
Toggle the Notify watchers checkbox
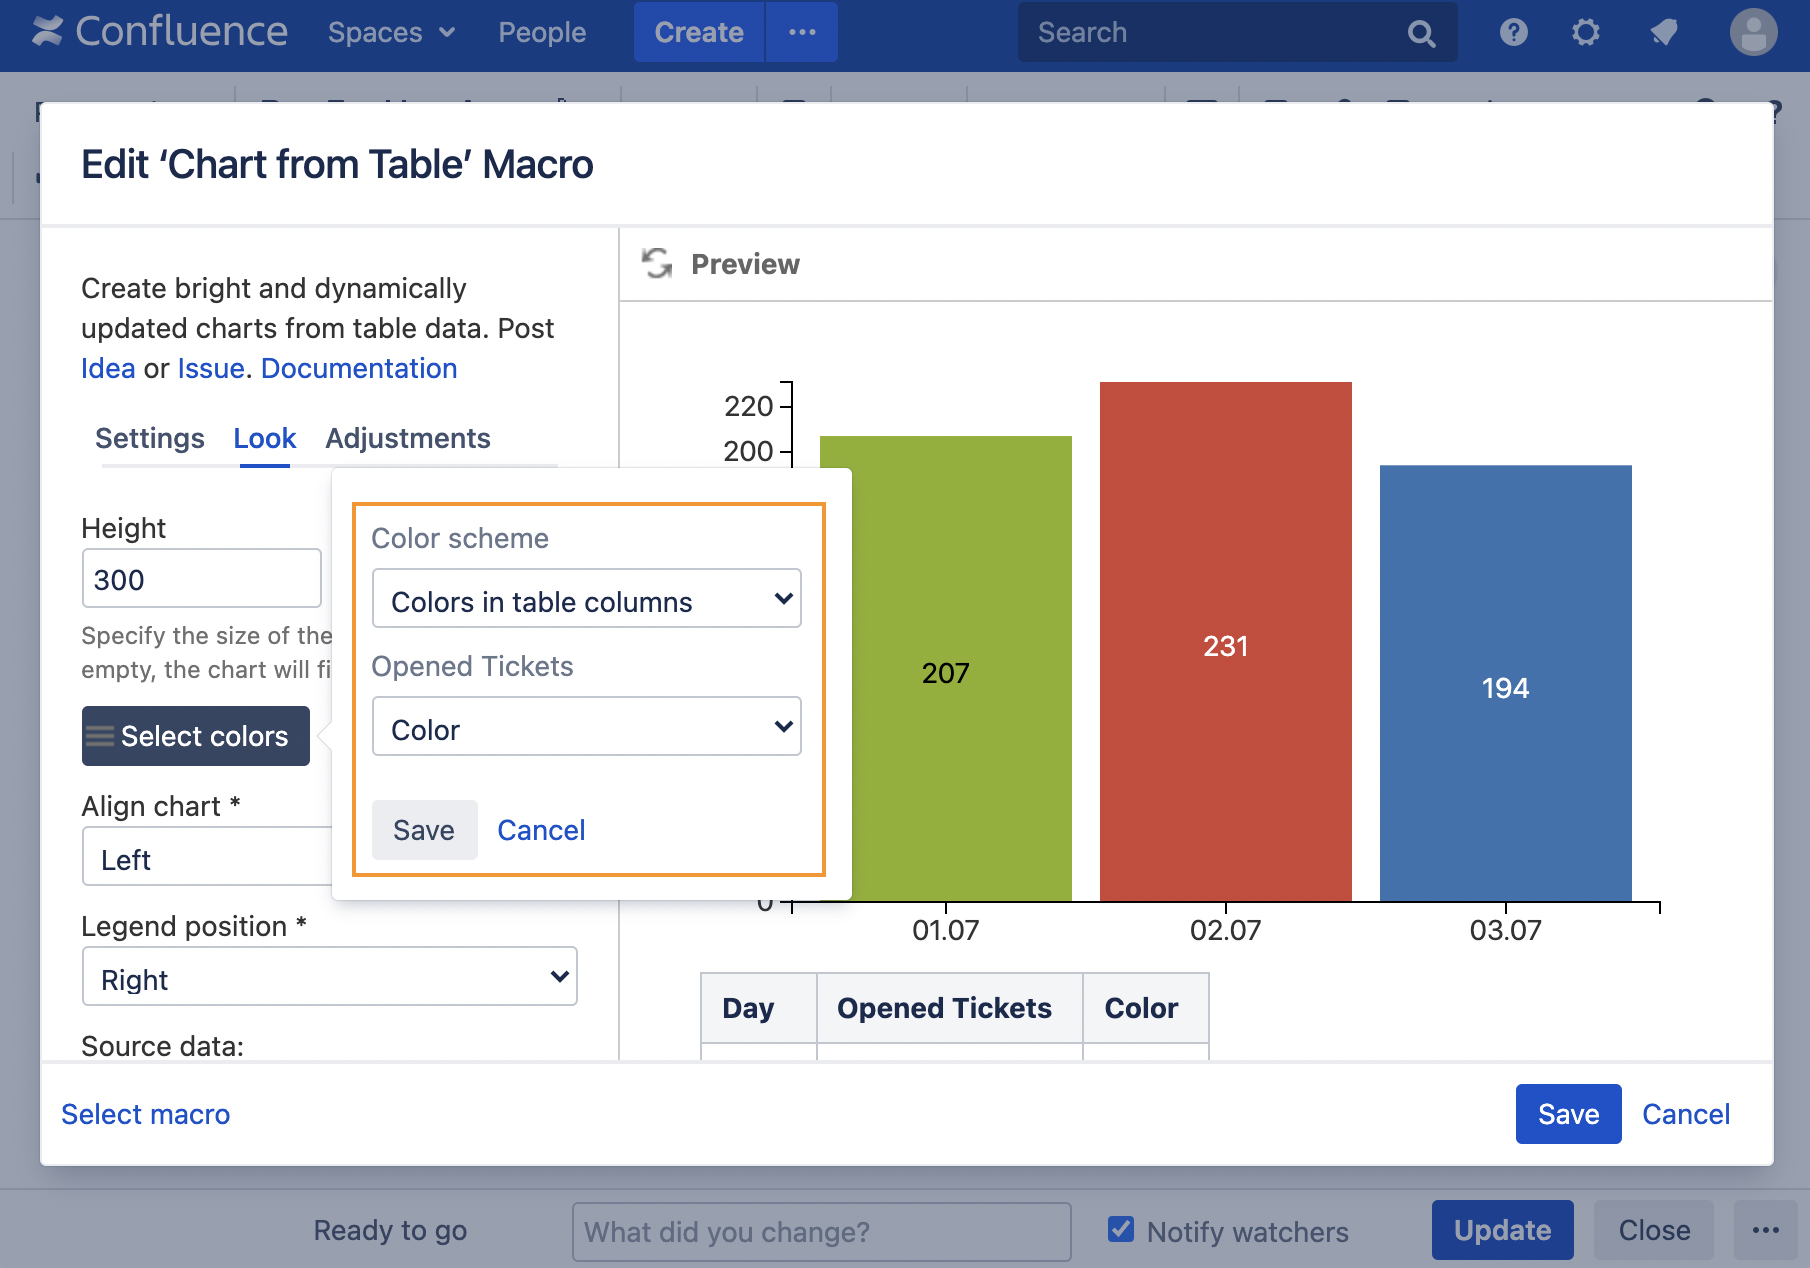(1121, 1229)
